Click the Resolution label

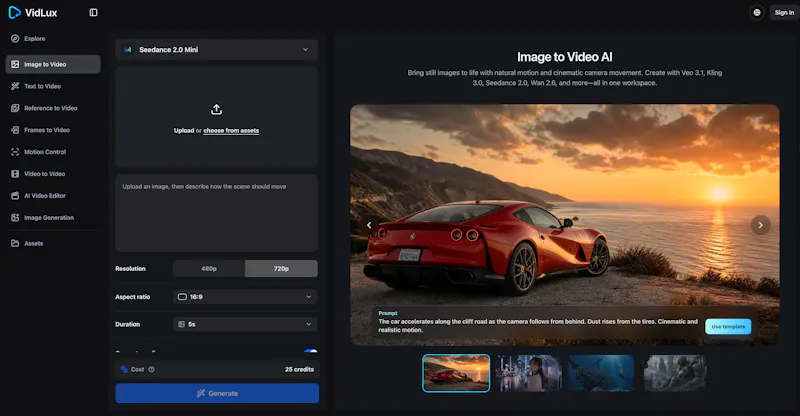coord(131,269)
